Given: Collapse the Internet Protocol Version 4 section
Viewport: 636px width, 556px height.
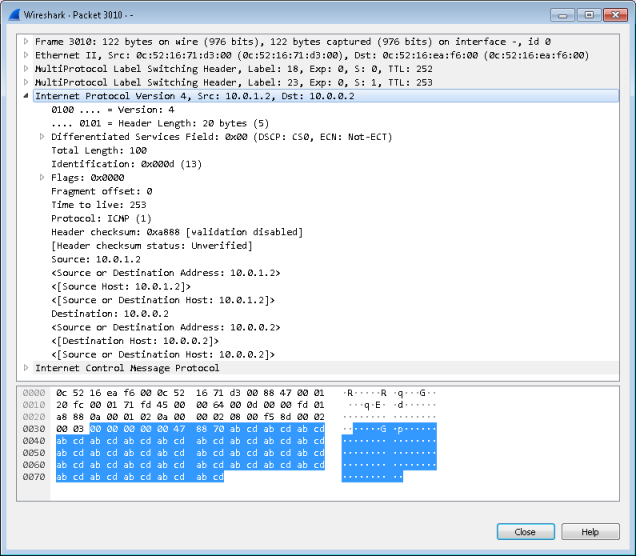Looking at the screenshot, I should click(26, 96).
